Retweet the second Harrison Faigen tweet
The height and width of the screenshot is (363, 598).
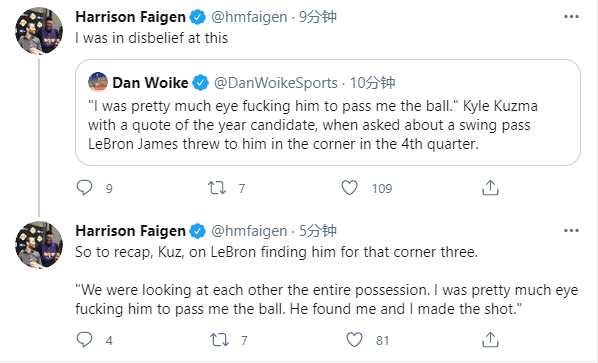coord(219,340)
